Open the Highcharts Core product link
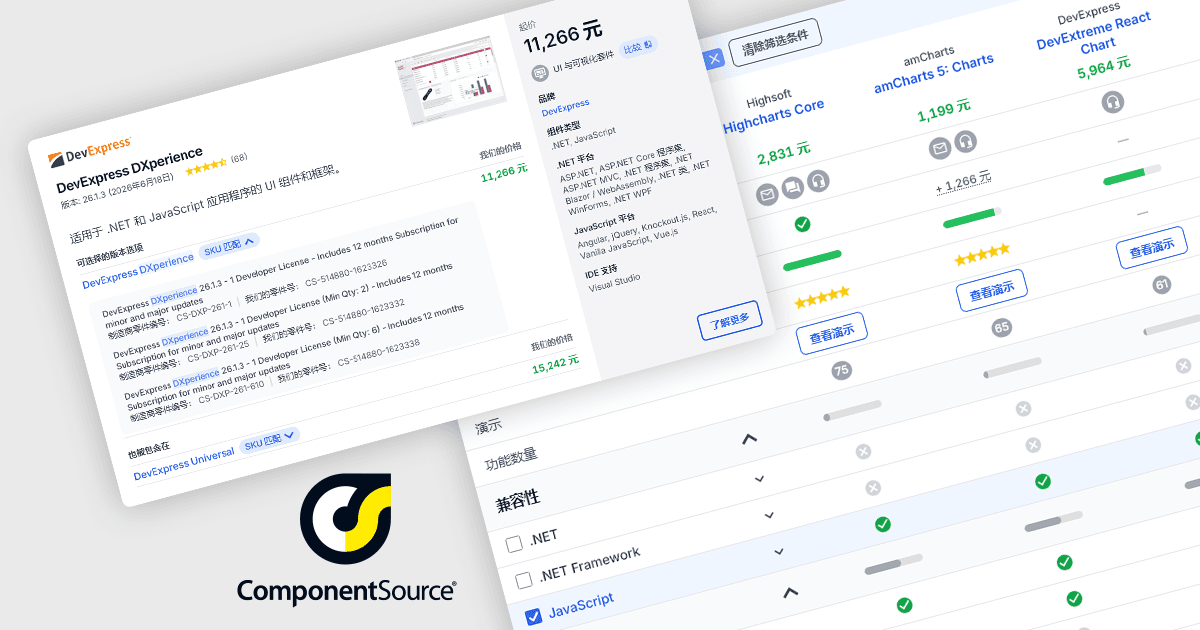Image resolution: width=1200 pixels, height=630 pixels. point(774,115)
